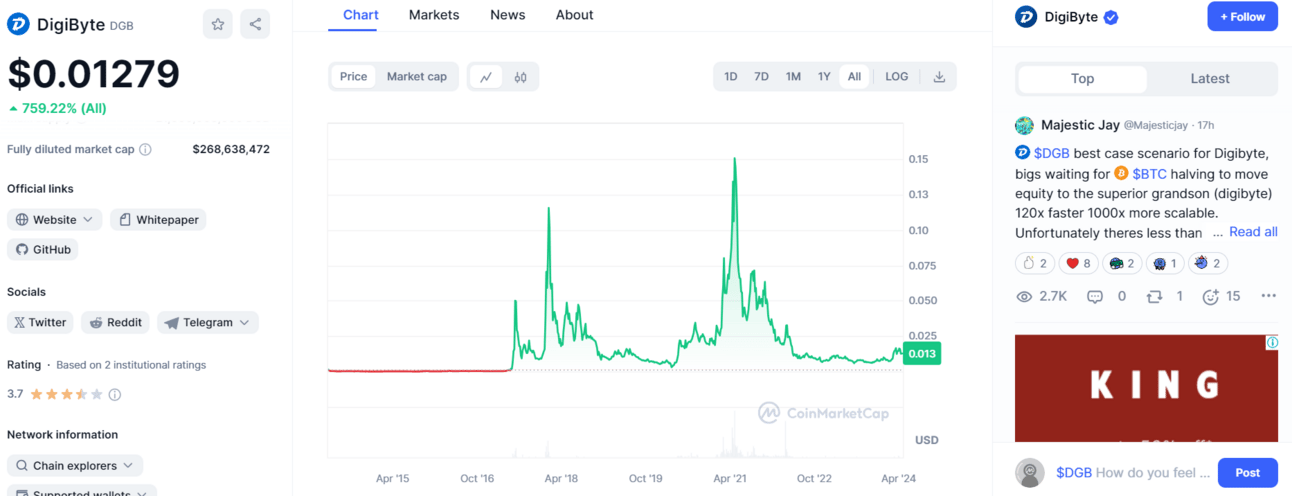Screen dimensions: 1292x496
Task: Toggle the LOG scale option
Action: tap(897, 77)
